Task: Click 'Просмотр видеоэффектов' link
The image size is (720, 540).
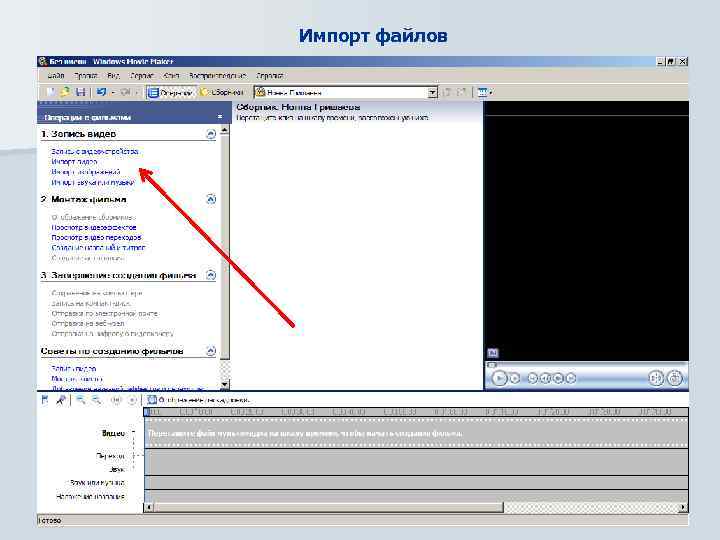Action: coord(94,227)
